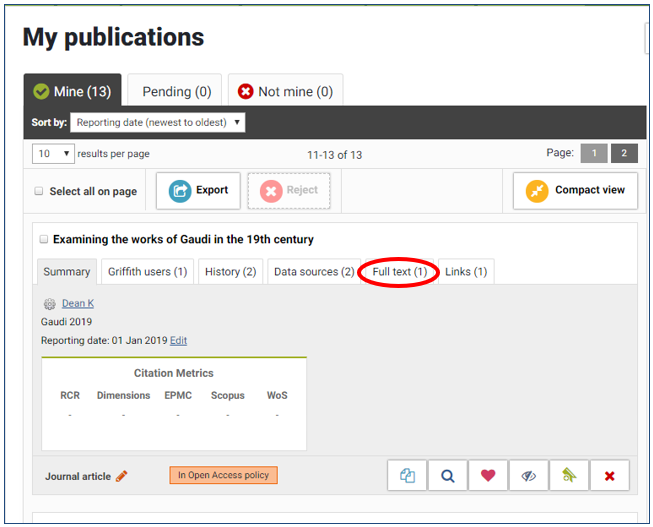Viewport: 653px width, 527px height.
Task: Click the red X remove publication button
Action: [x=609, y=476]
